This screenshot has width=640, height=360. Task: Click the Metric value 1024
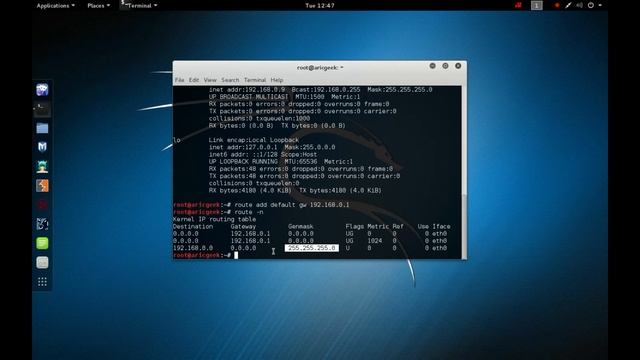[x=375, y=241]
